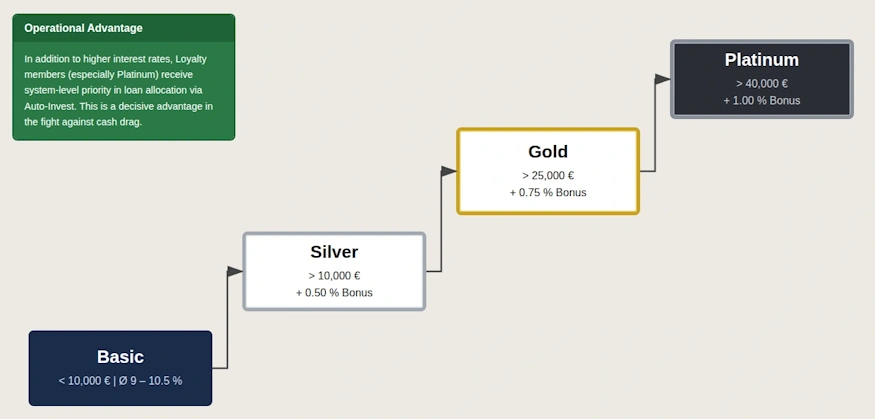Click the Operational Advantage header
Image resolution: width=875 pixels, height=419 pixels.
(x=123, y=28)
